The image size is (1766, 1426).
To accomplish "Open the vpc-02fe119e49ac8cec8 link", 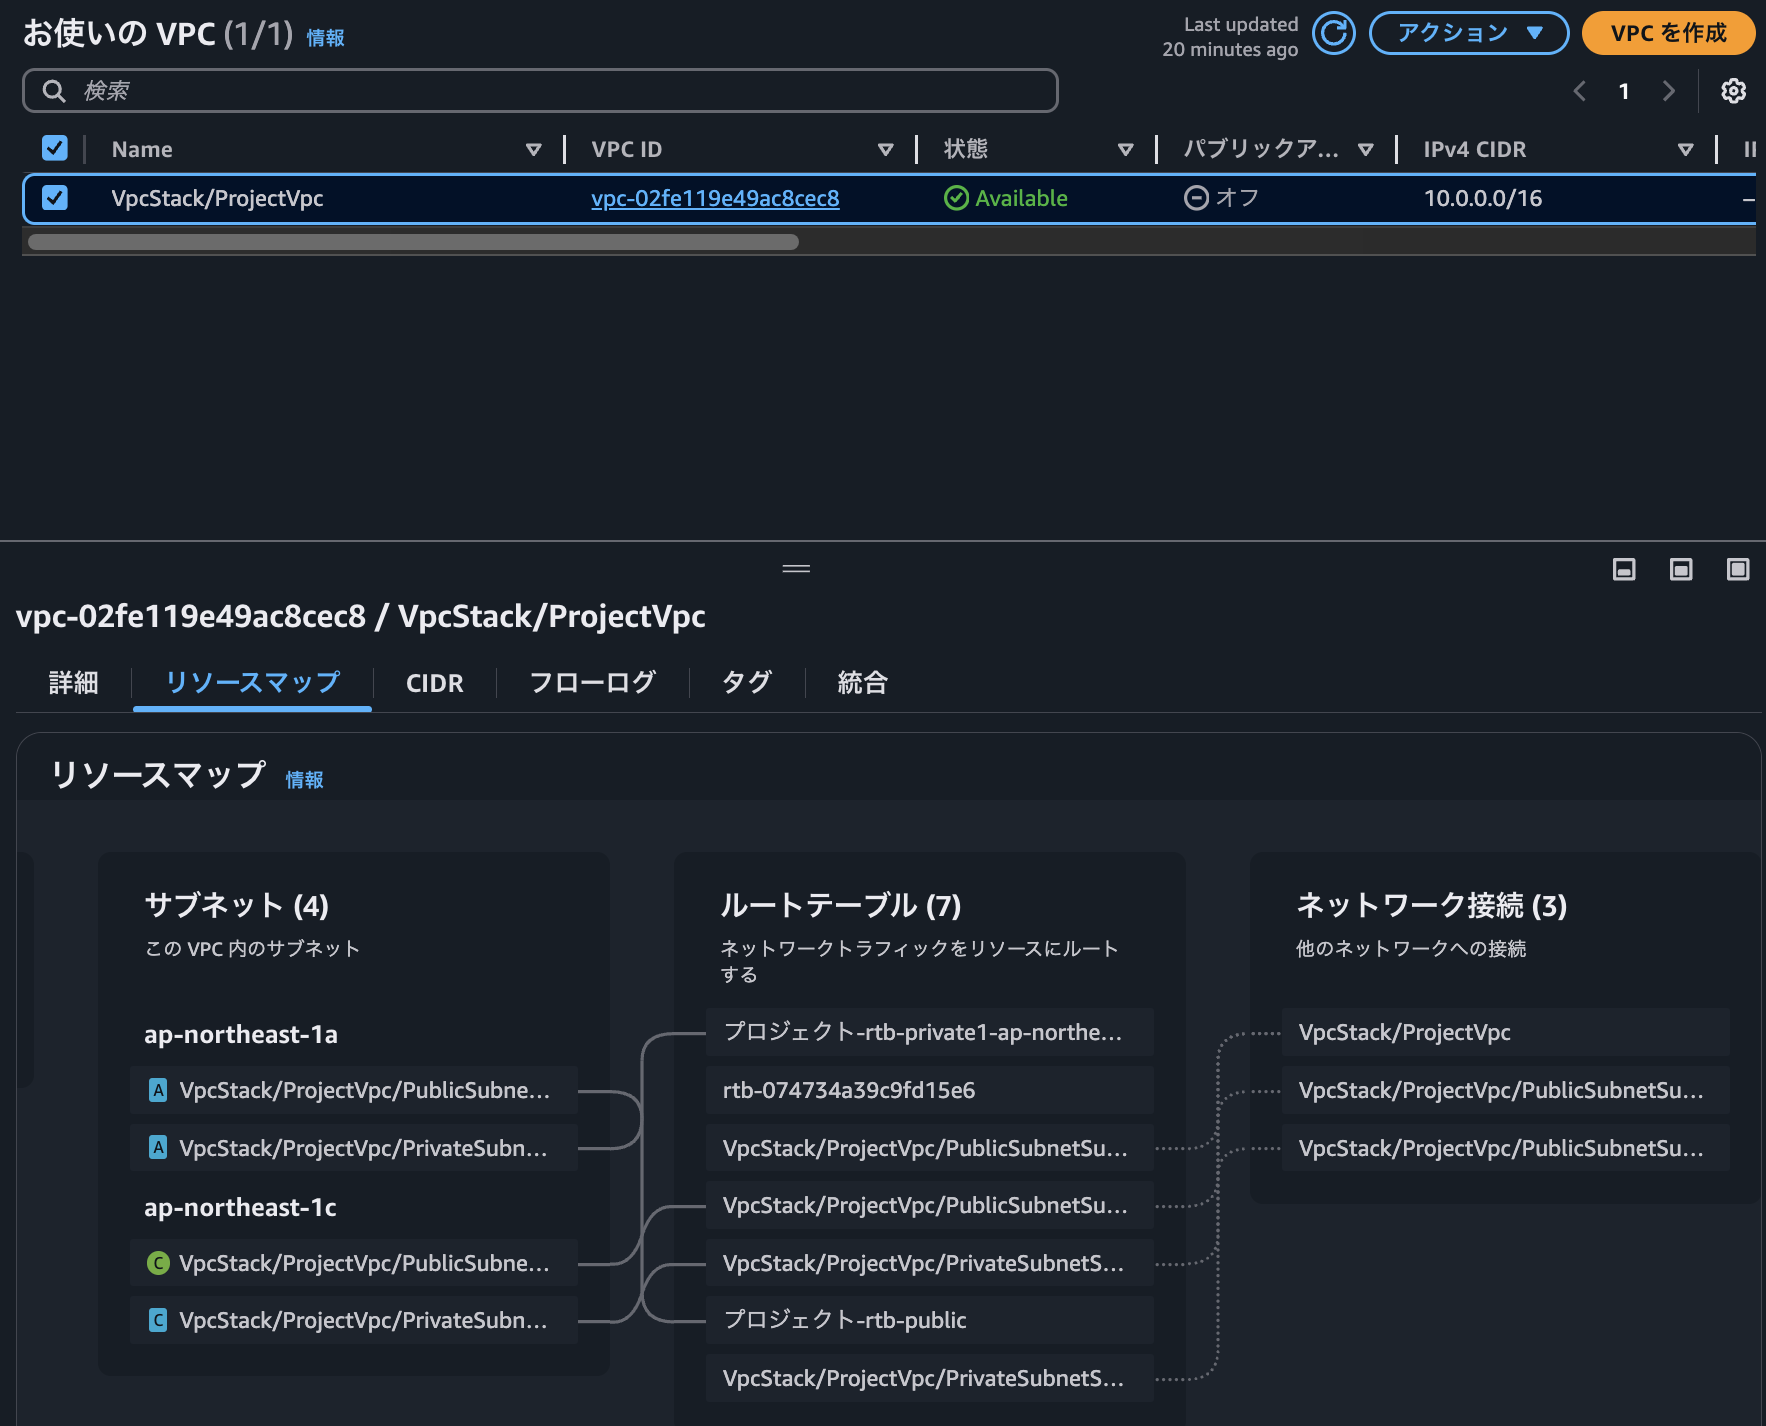I will (715, 198).
